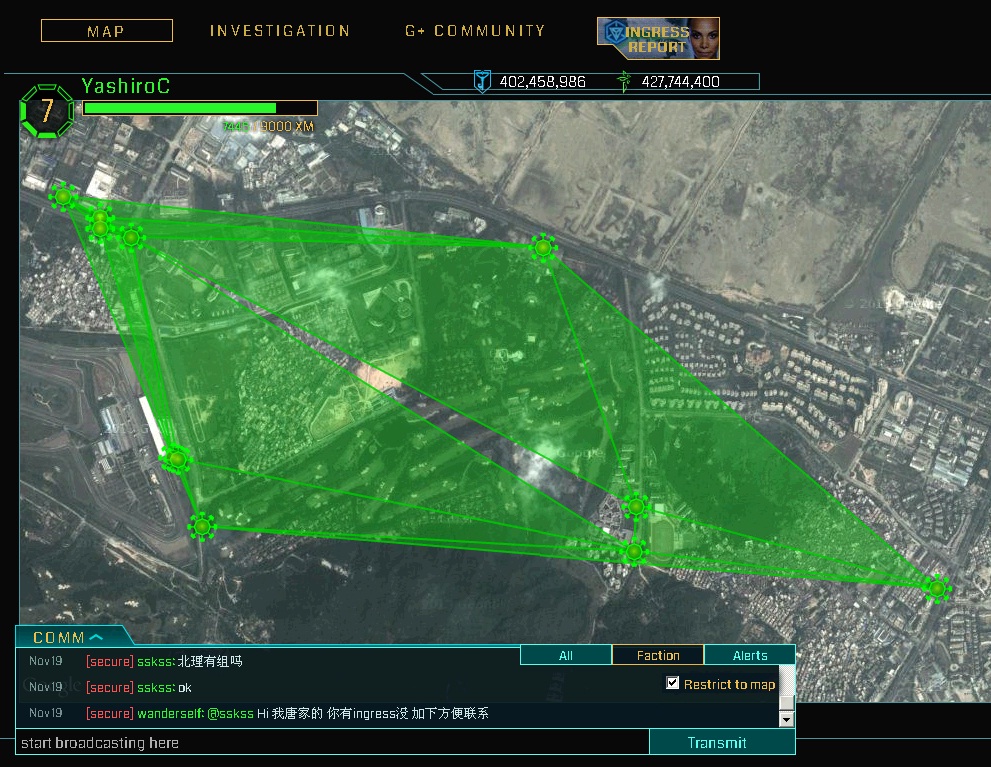Click the broadcast message input field
The width and height of the screenshot is (991, 767).
point(333,742)
